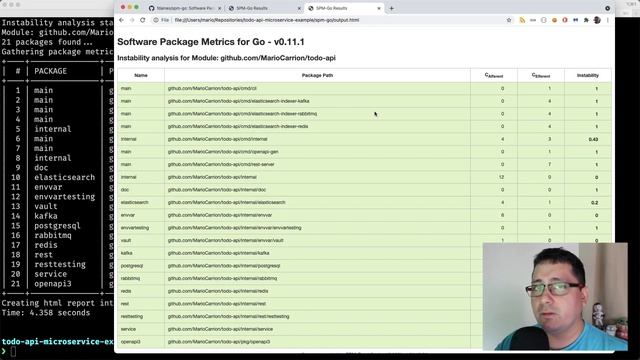
Task: Go back with the browser back arrow
Action: click(x=121, y=20)
